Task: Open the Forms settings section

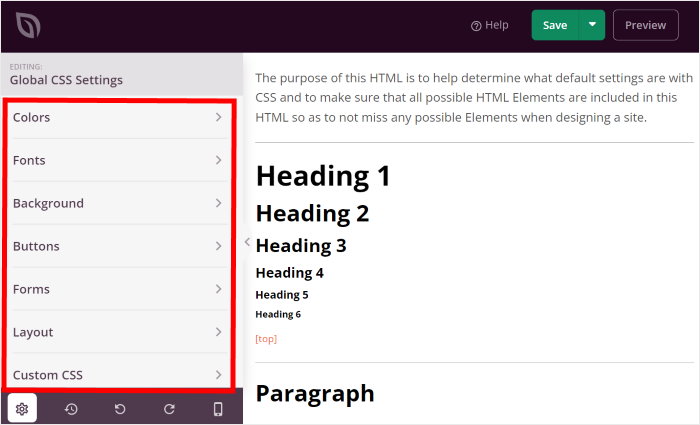Action: click(x=120, y=289)
